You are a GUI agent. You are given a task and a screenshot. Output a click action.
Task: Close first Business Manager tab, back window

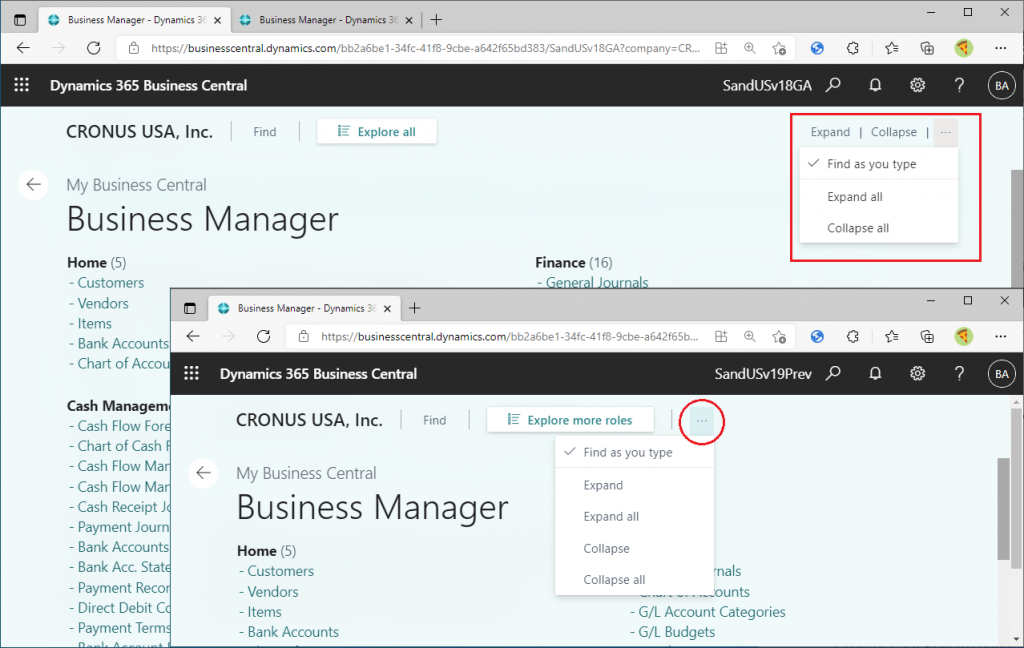click(x=217, y=20)
